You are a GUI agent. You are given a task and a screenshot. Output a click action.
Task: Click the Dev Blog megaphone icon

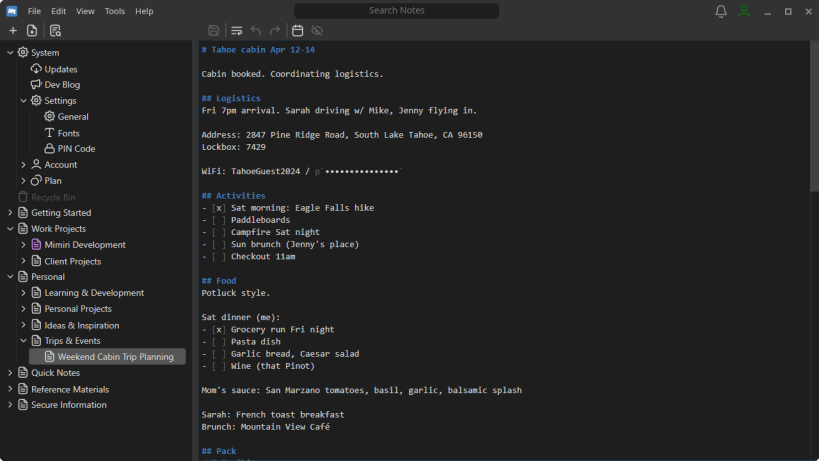tap(36, 84)
